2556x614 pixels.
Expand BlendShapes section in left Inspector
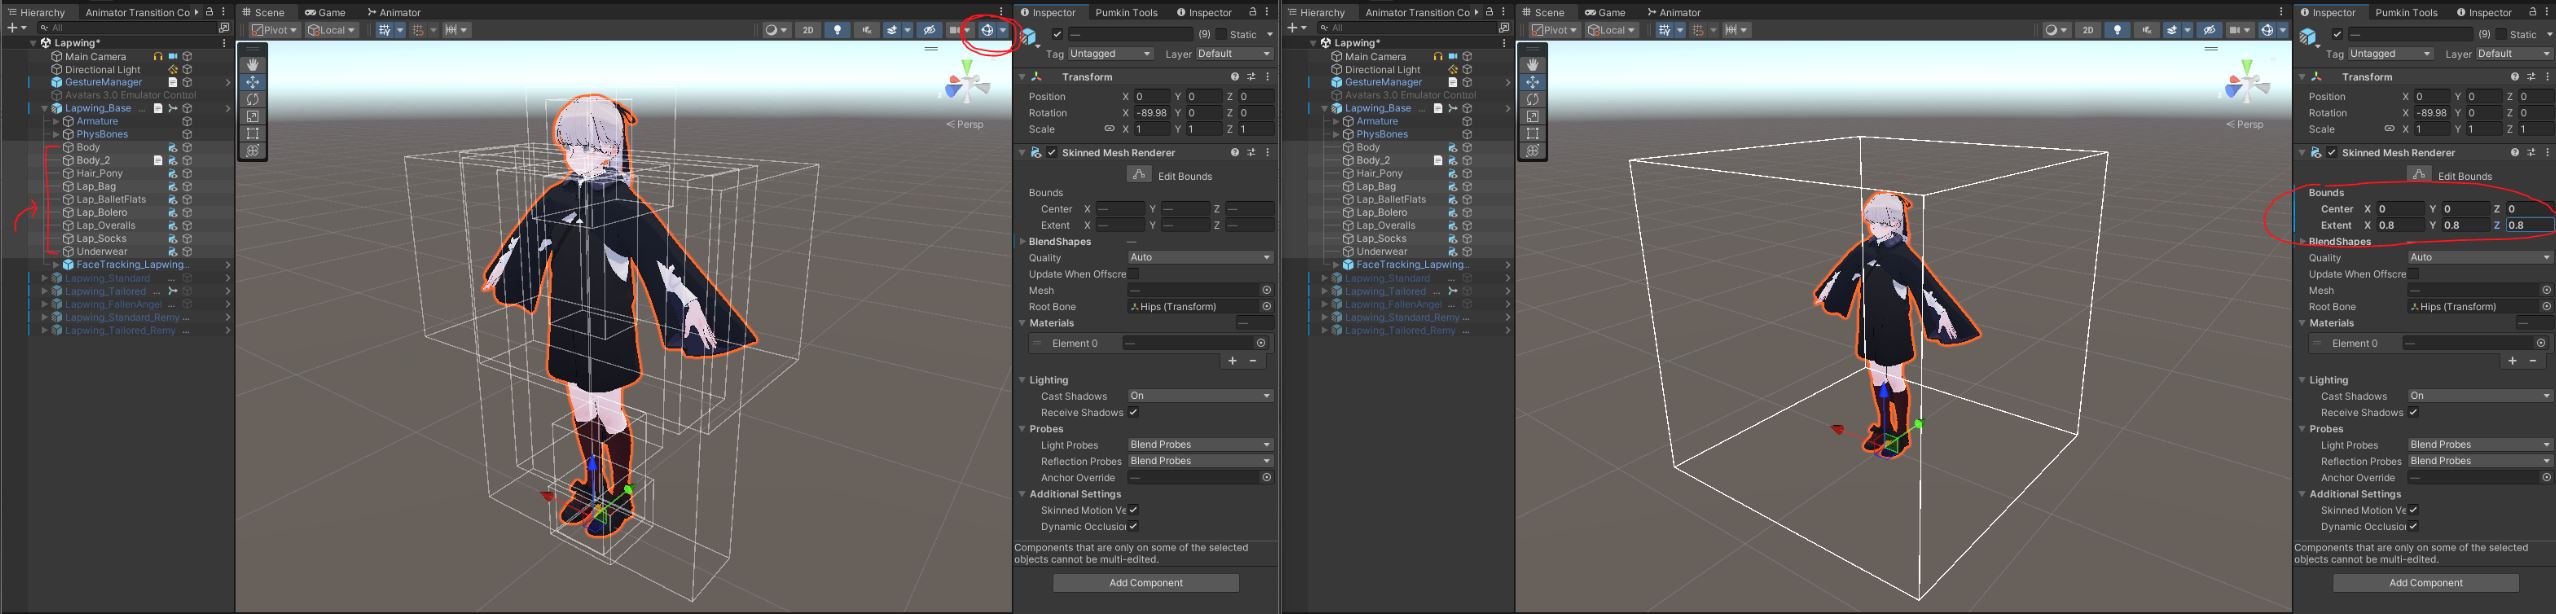pos(1022,242)
